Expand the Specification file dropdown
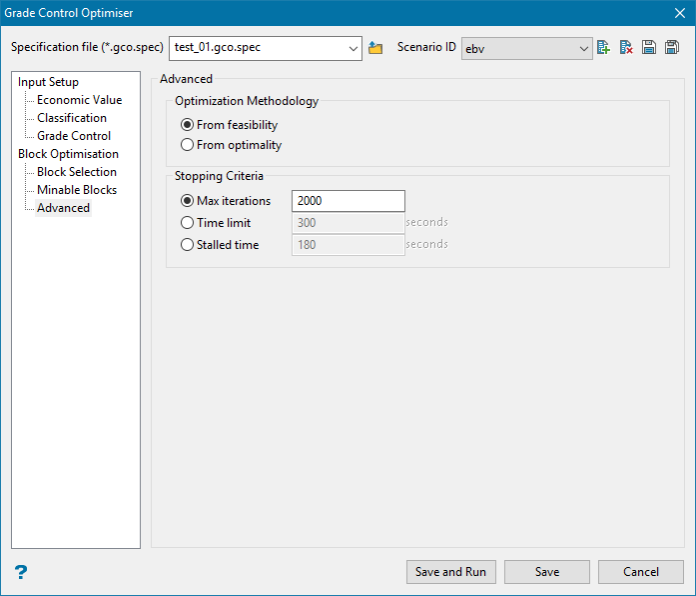Image resolution: width=696 pixels, height=596 pixels. pyautogui.click(x=353, y=48)
